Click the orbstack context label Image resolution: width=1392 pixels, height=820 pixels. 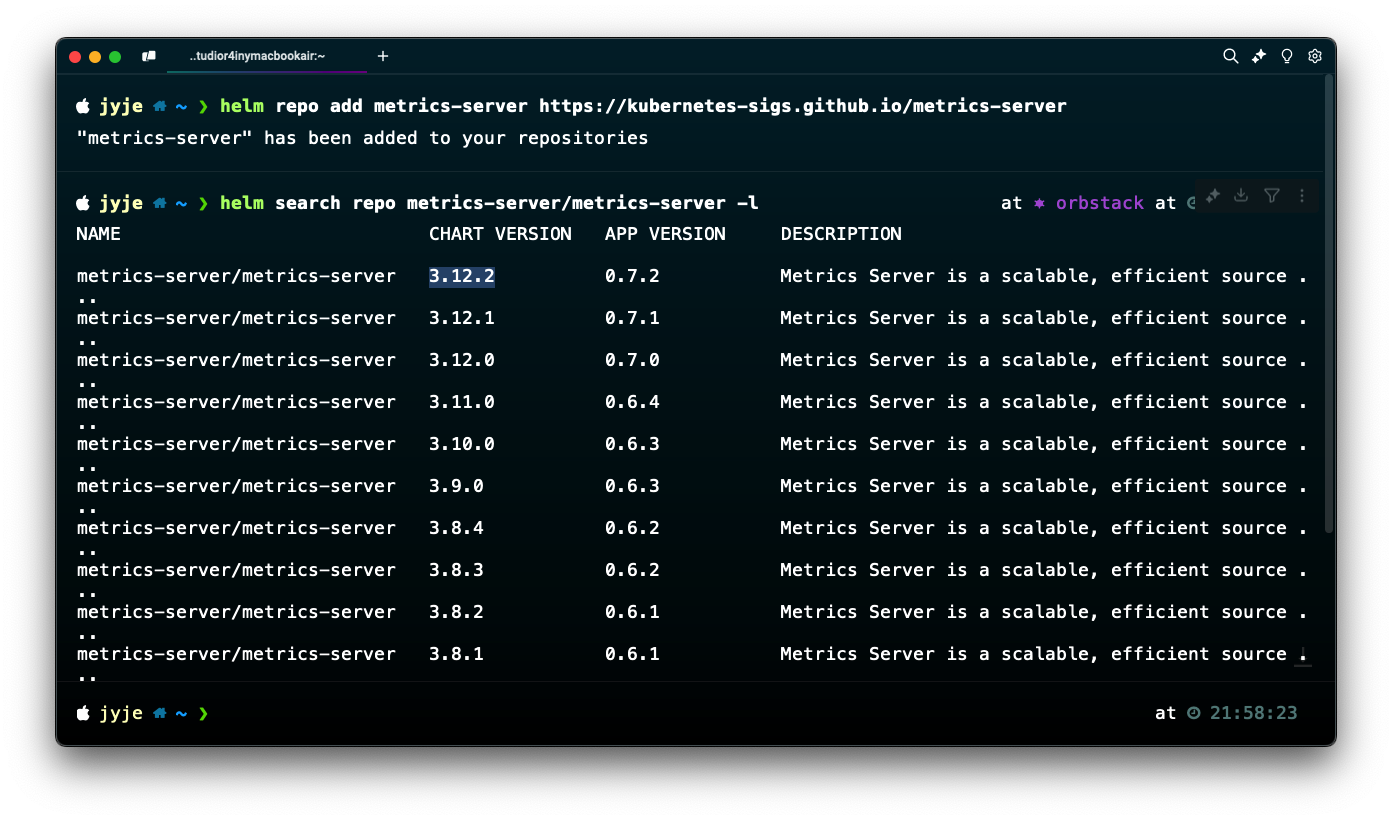(x=1100, y=203)
